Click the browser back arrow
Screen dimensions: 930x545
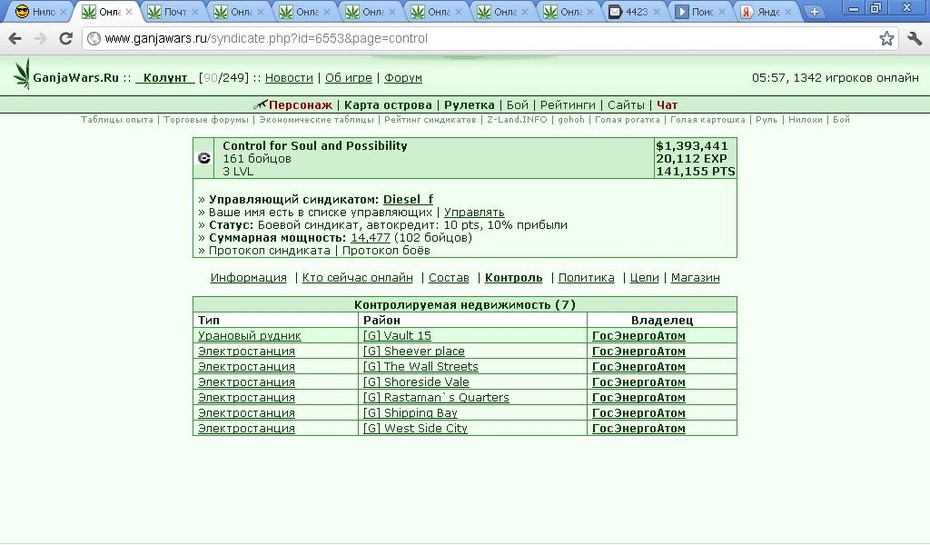pos(15,39)
